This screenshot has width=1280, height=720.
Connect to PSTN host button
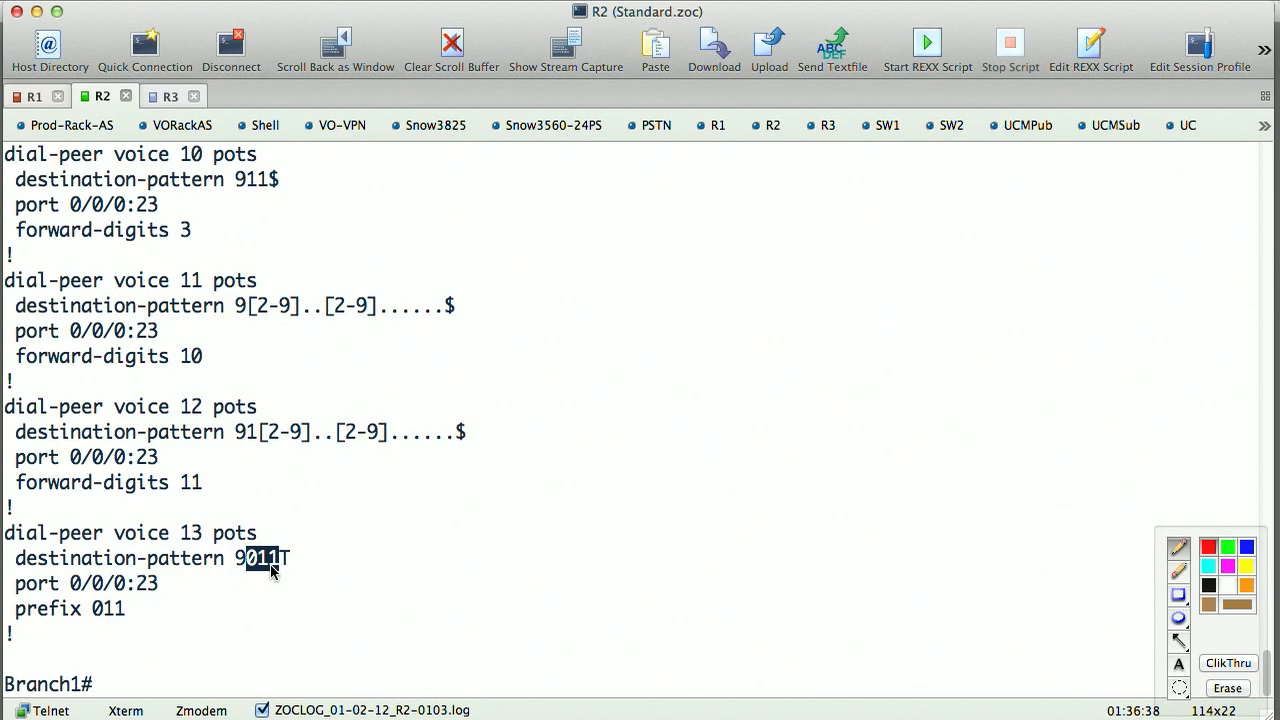point(649,126)
